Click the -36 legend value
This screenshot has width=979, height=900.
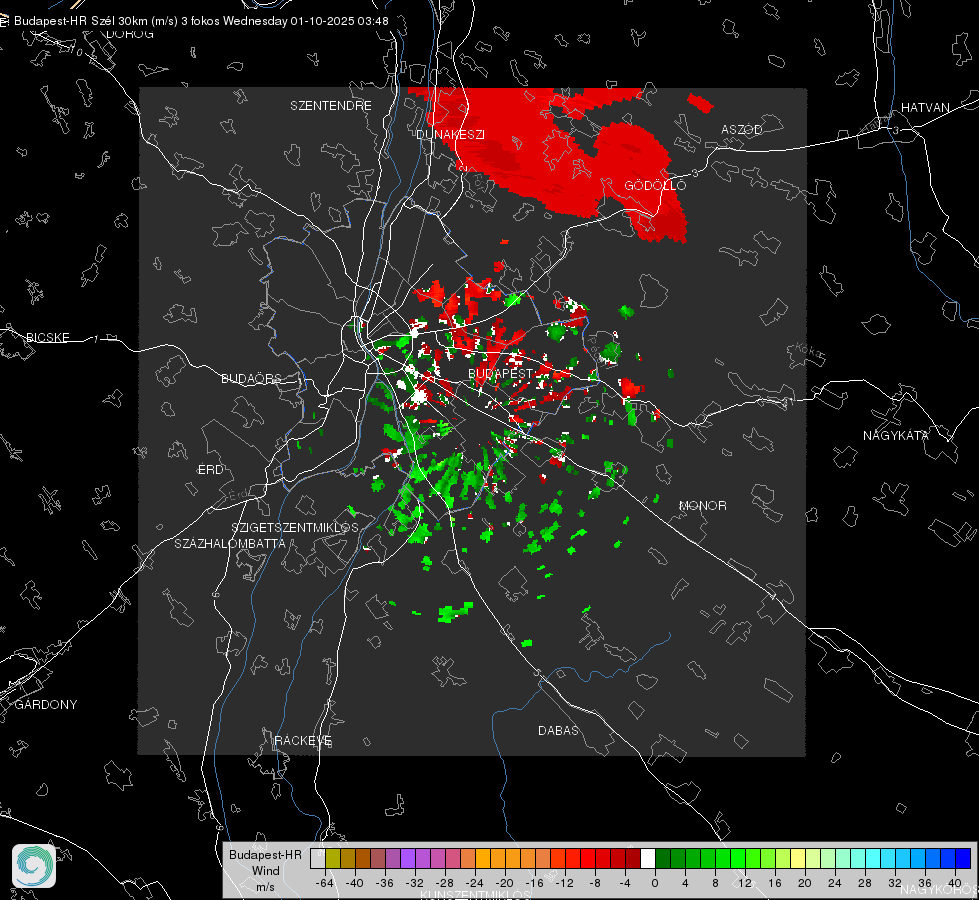pyautogui.click(x=385, y=883)
